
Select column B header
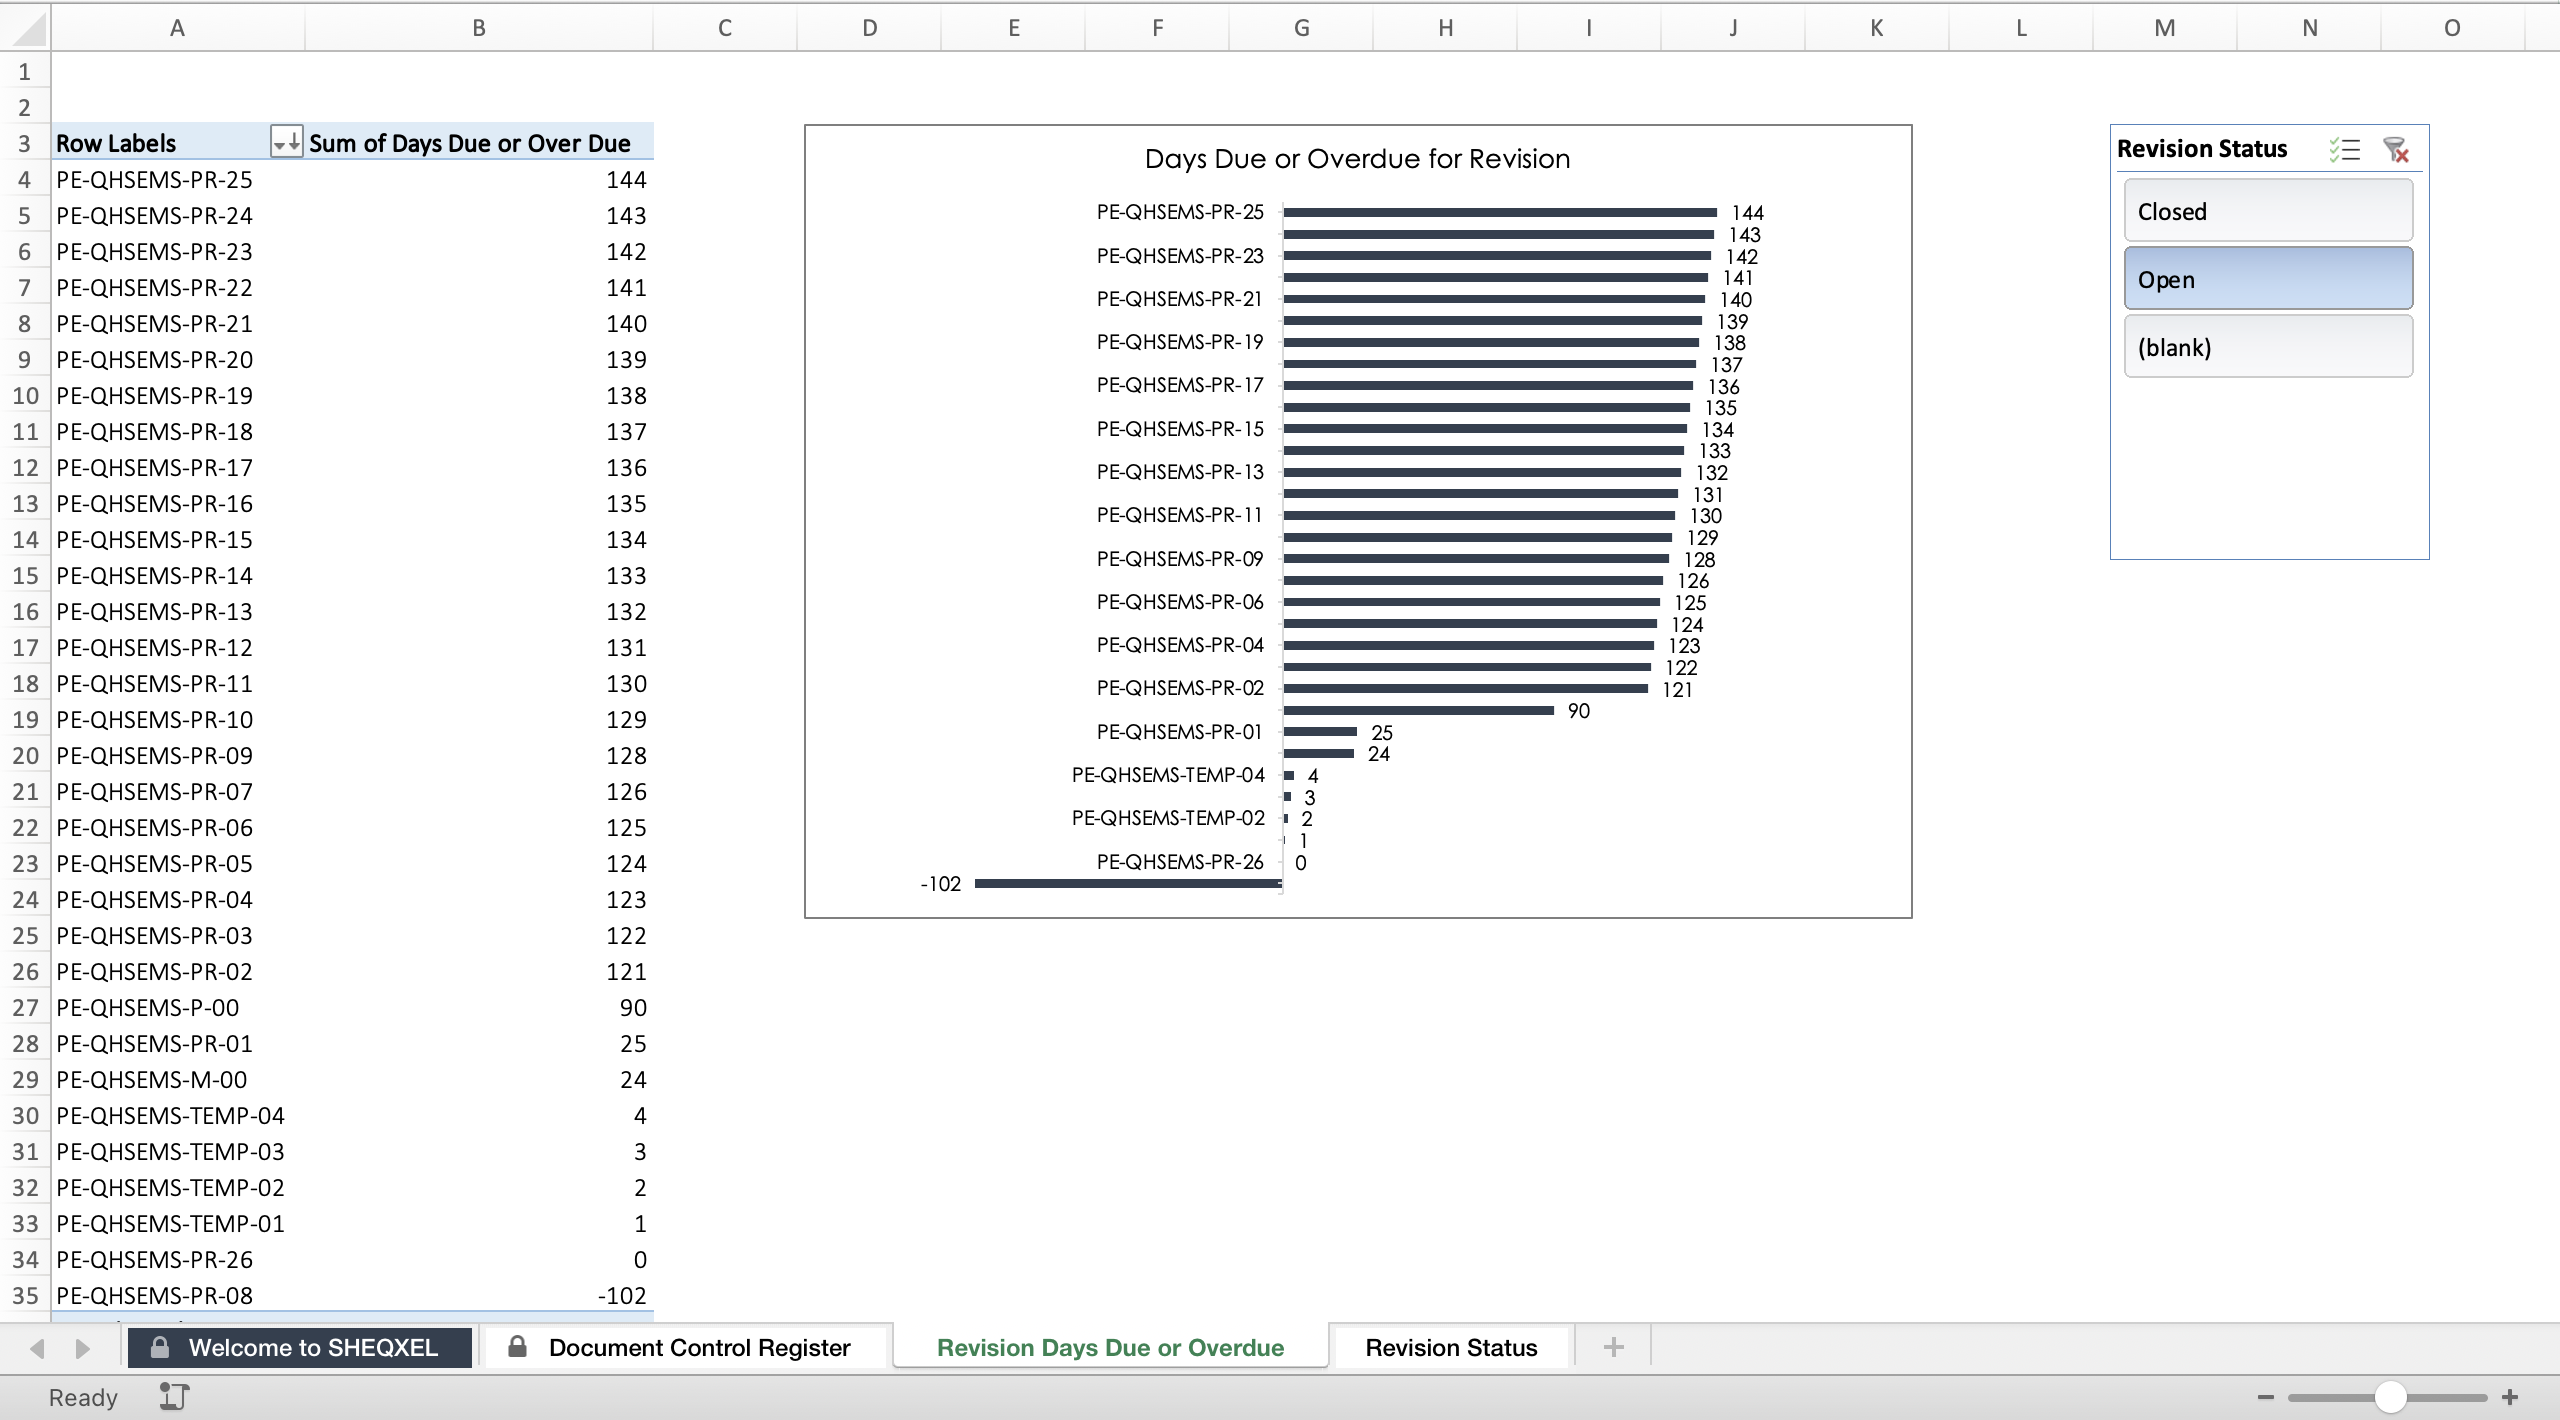[479, 28]
